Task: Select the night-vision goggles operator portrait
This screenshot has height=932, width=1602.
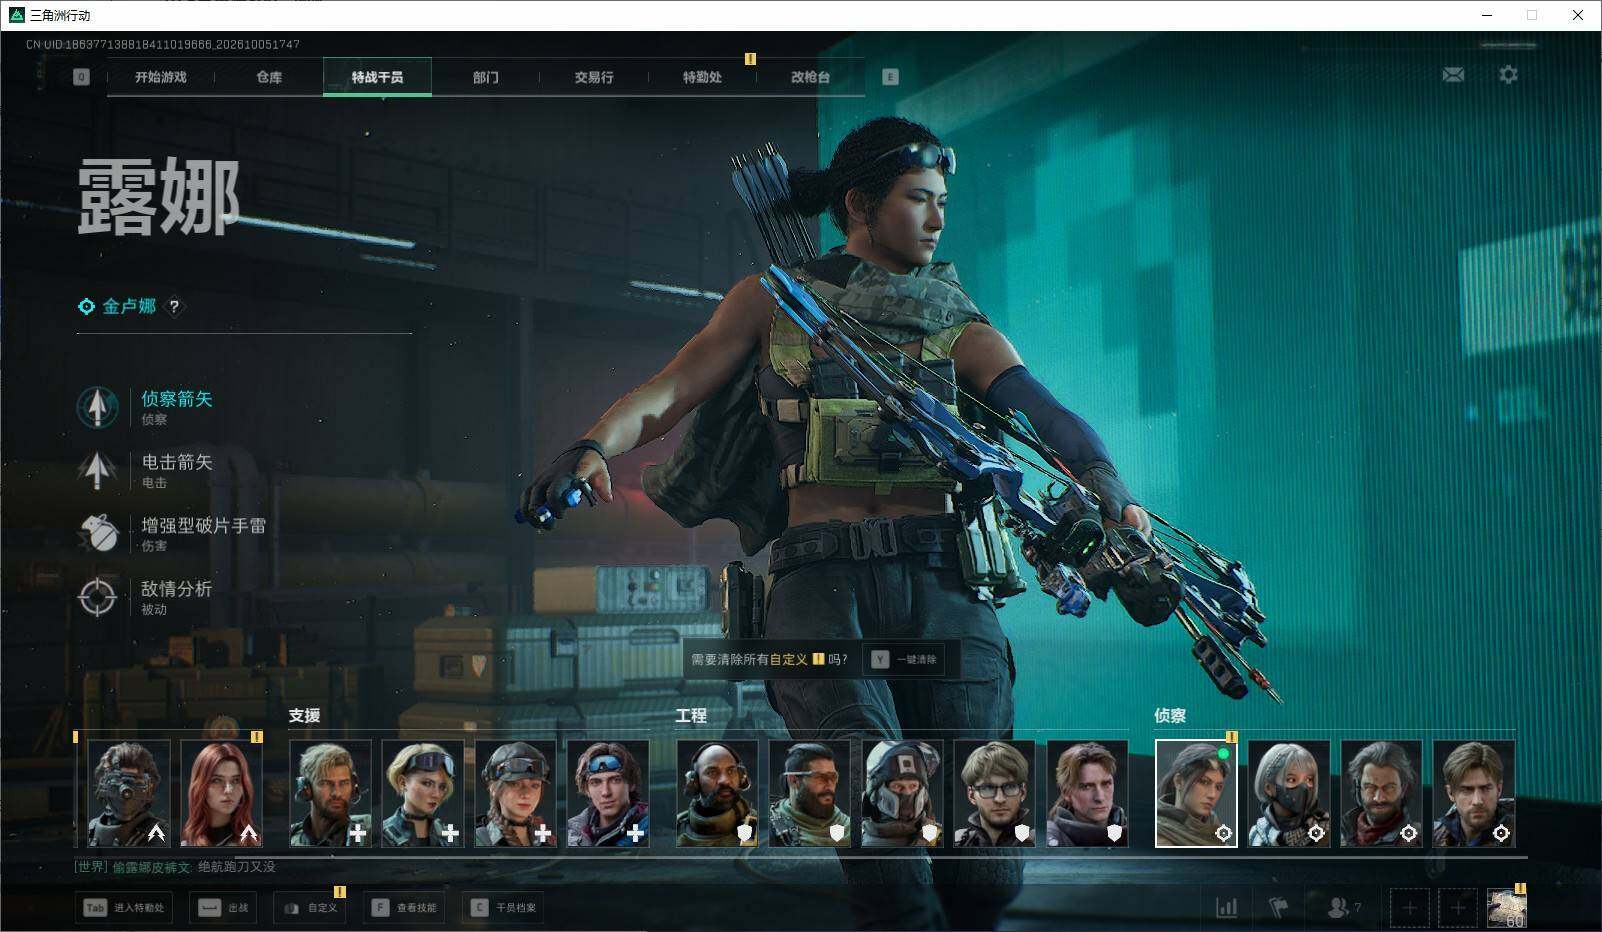Action: click(129, 794)
